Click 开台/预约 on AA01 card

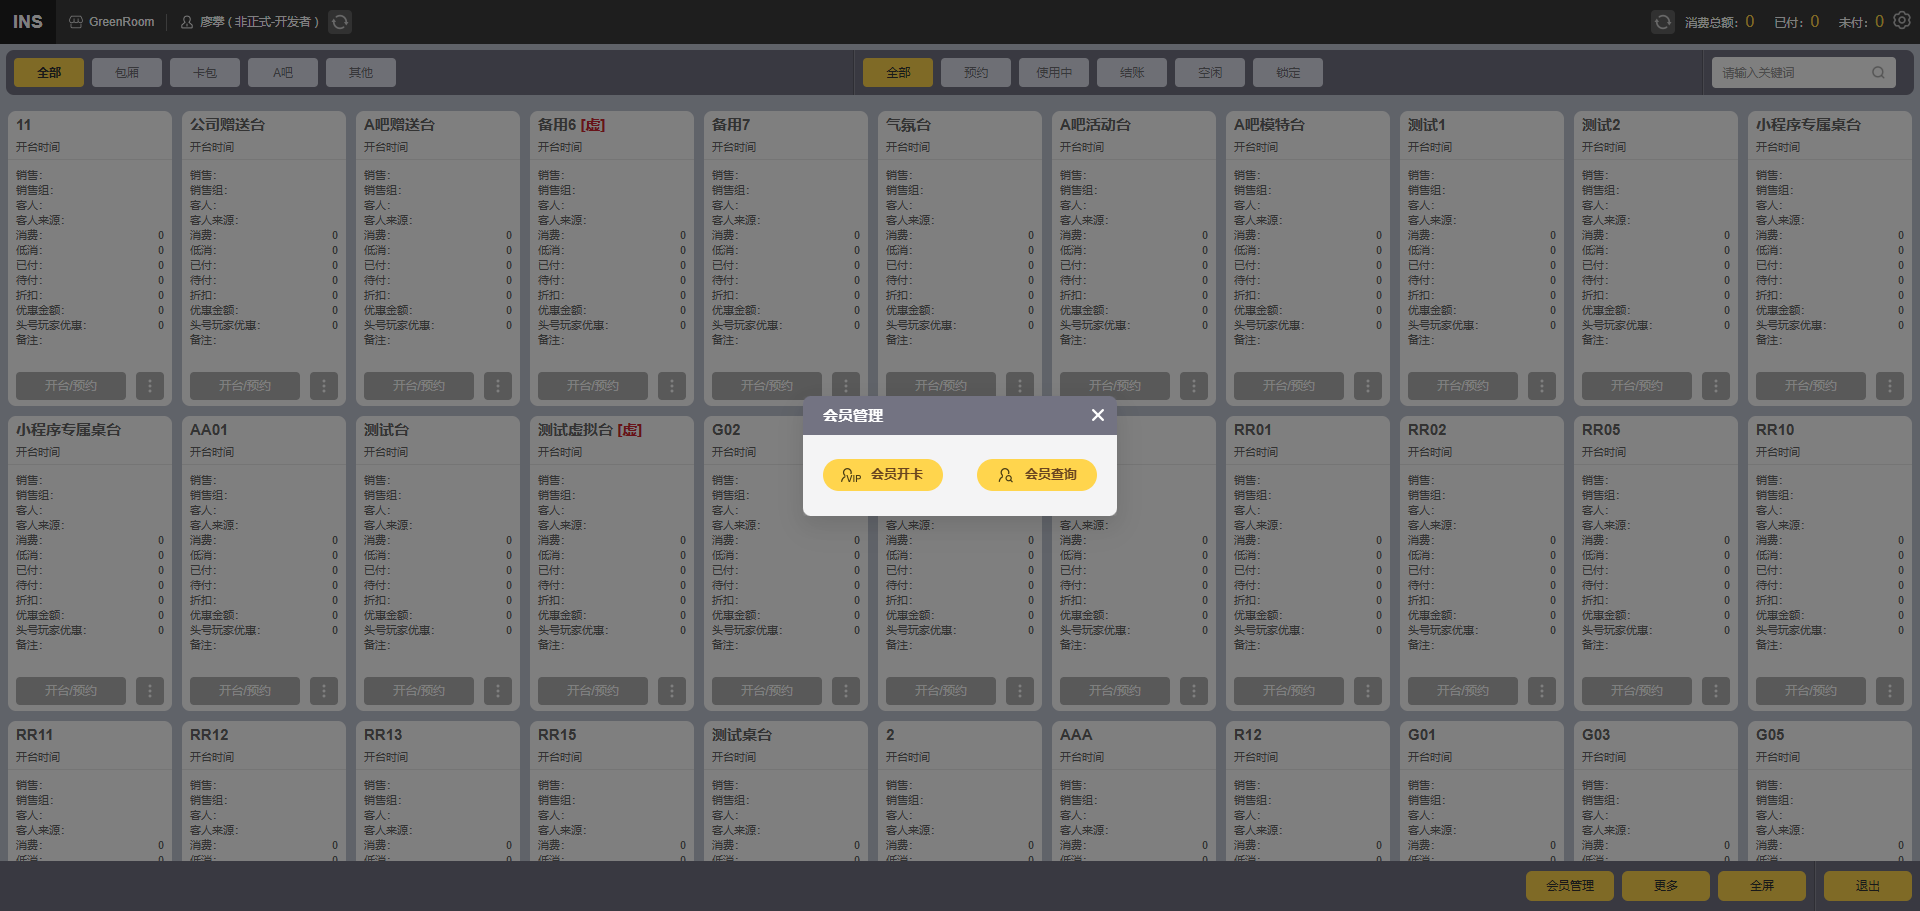point(245,690)
